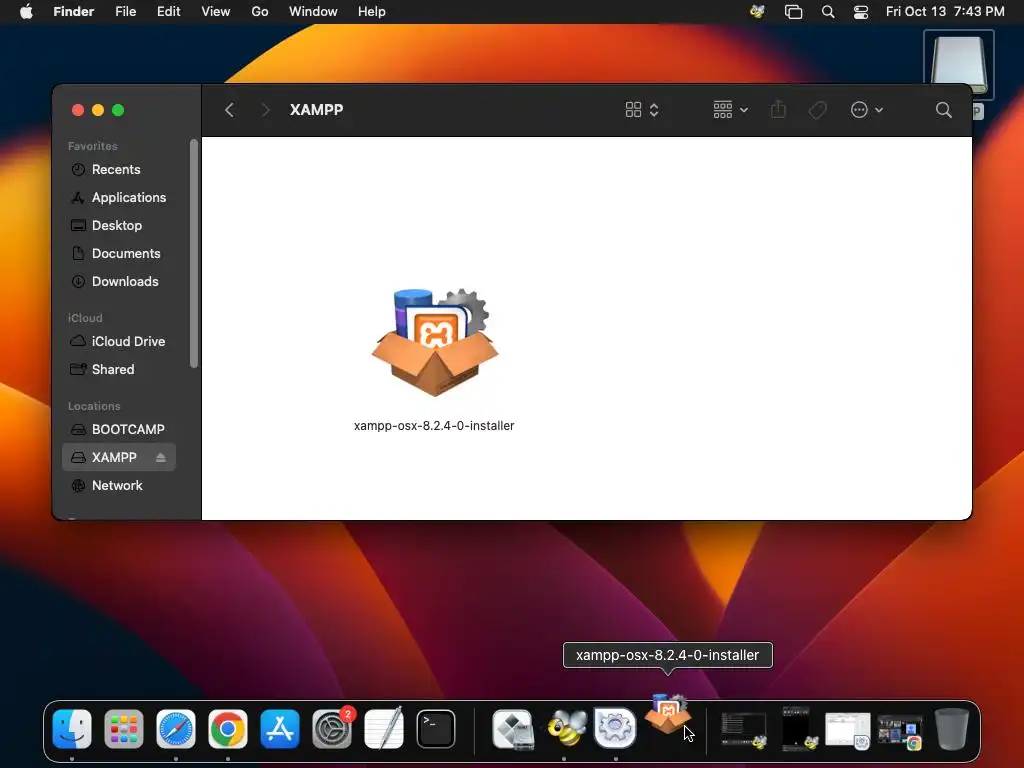Open Spotlight search in menu bar
This screenshot has height=768, width=1024.
pos(828,12)
